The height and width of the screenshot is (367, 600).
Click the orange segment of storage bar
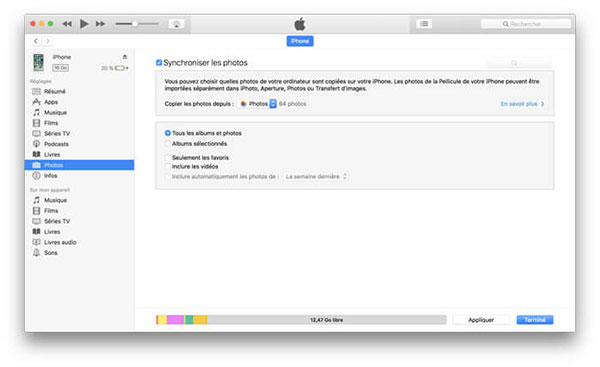click(x=200, y=320)
